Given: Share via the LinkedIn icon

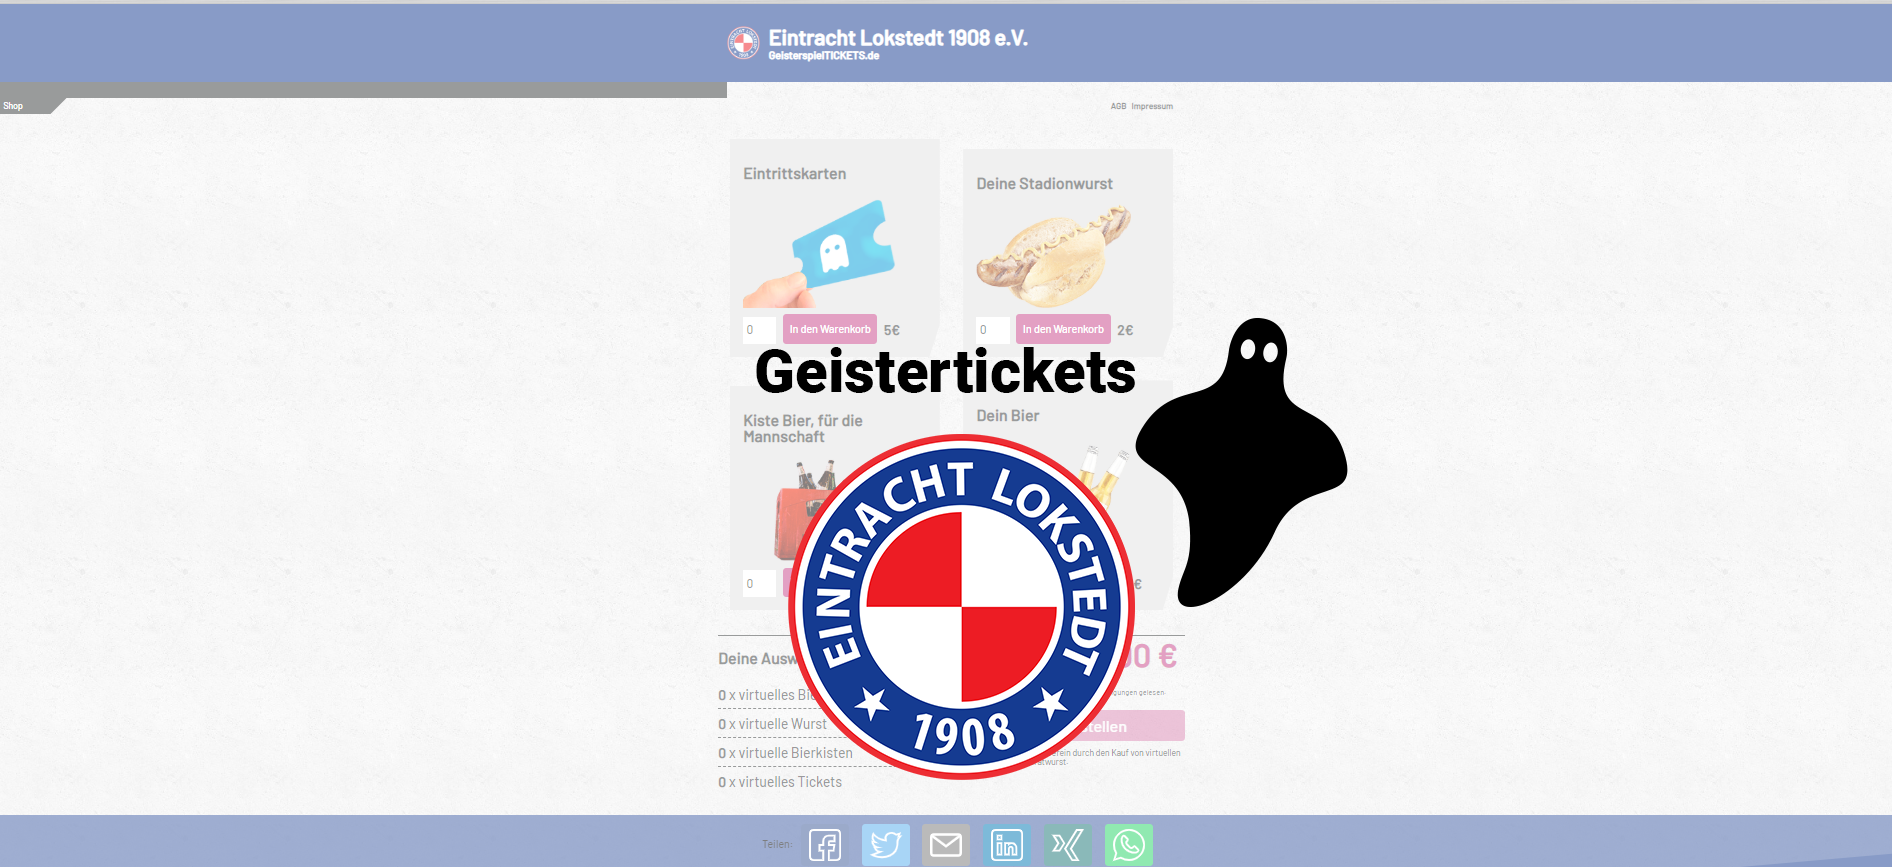Looking at the screenshot, I should 1007,845.
